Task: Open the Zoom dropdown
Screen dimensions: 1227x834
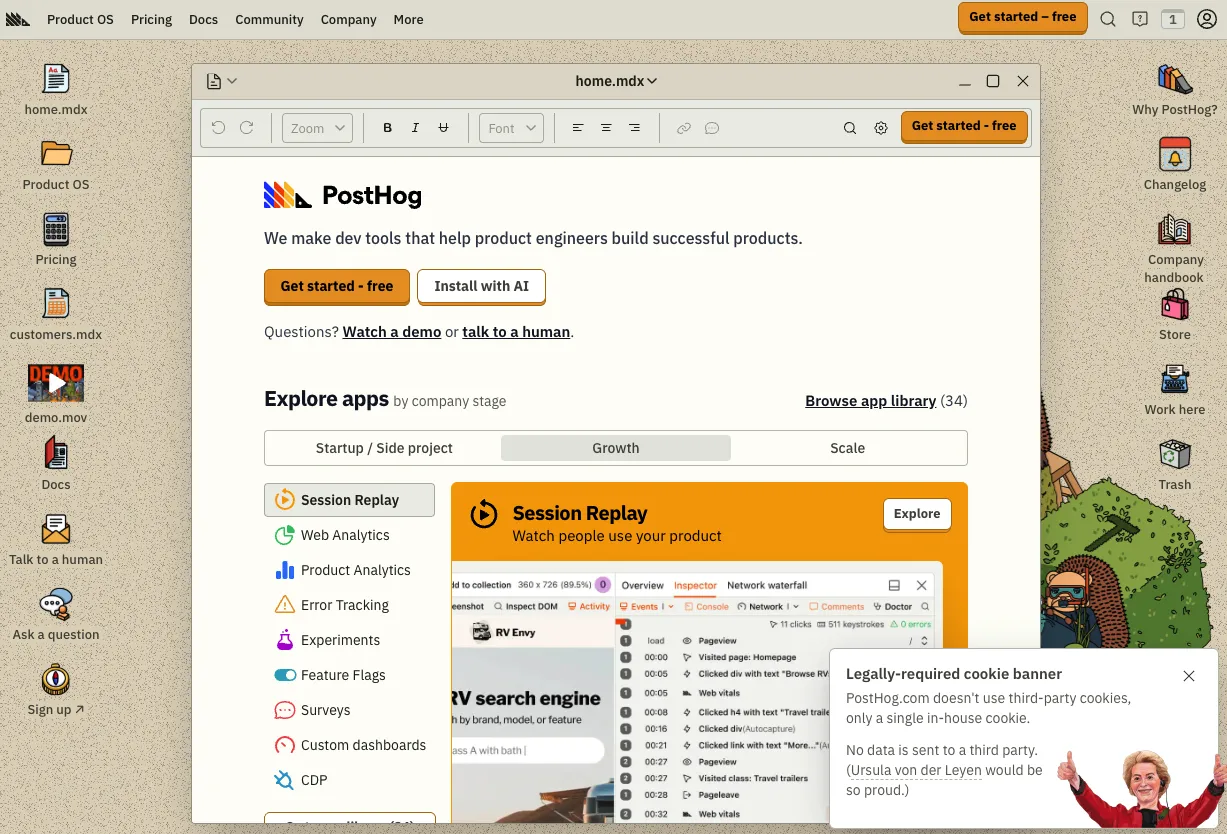Action: point(317,128)
